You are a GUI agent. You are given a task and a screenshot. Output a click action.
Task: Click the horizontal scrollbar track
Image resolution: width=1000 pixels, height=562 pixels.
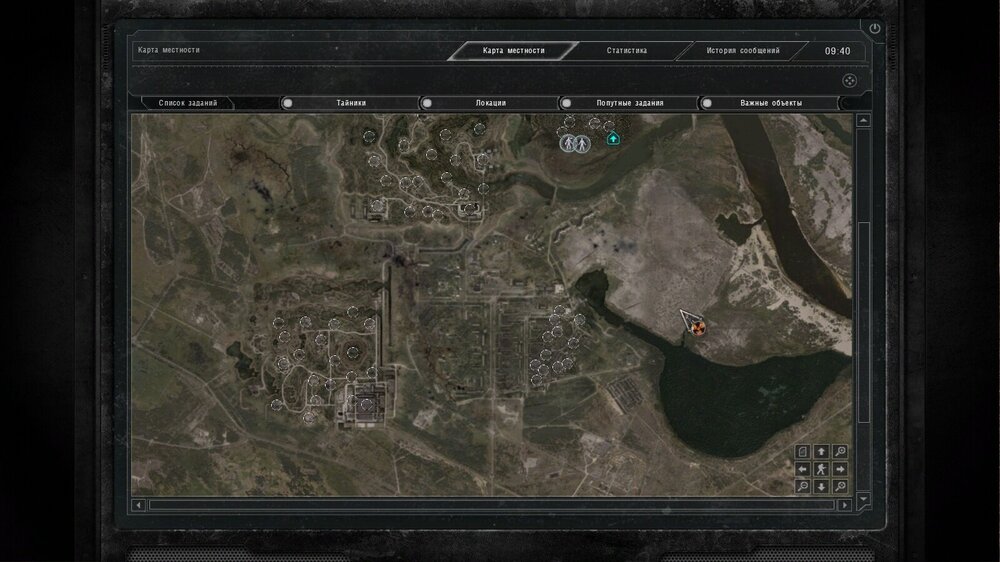tap(491, 505)
